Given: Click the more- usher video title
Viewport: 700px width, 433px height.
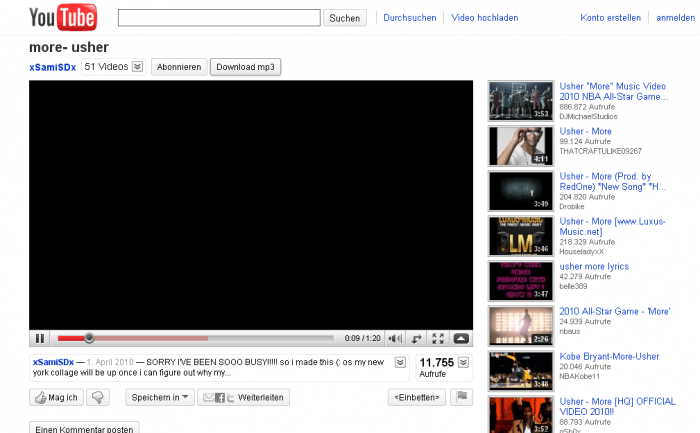Looking at the screenshot, I should [x=69, y=47].
